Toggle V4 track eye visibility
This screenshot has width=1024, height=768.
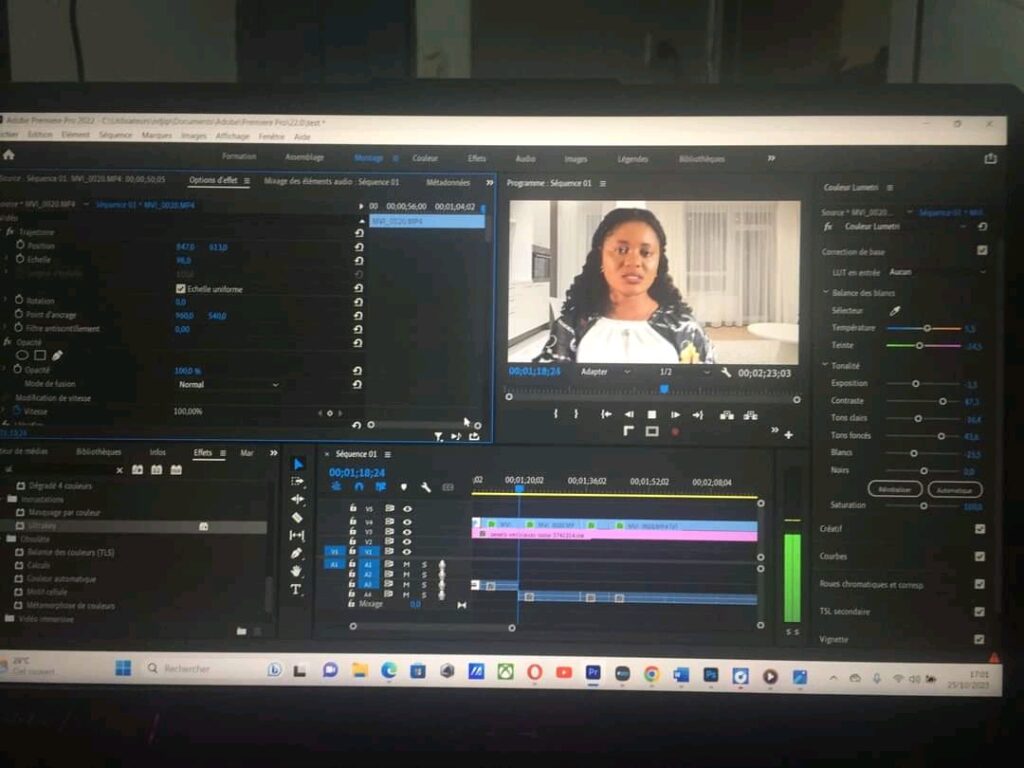point(408,522)
